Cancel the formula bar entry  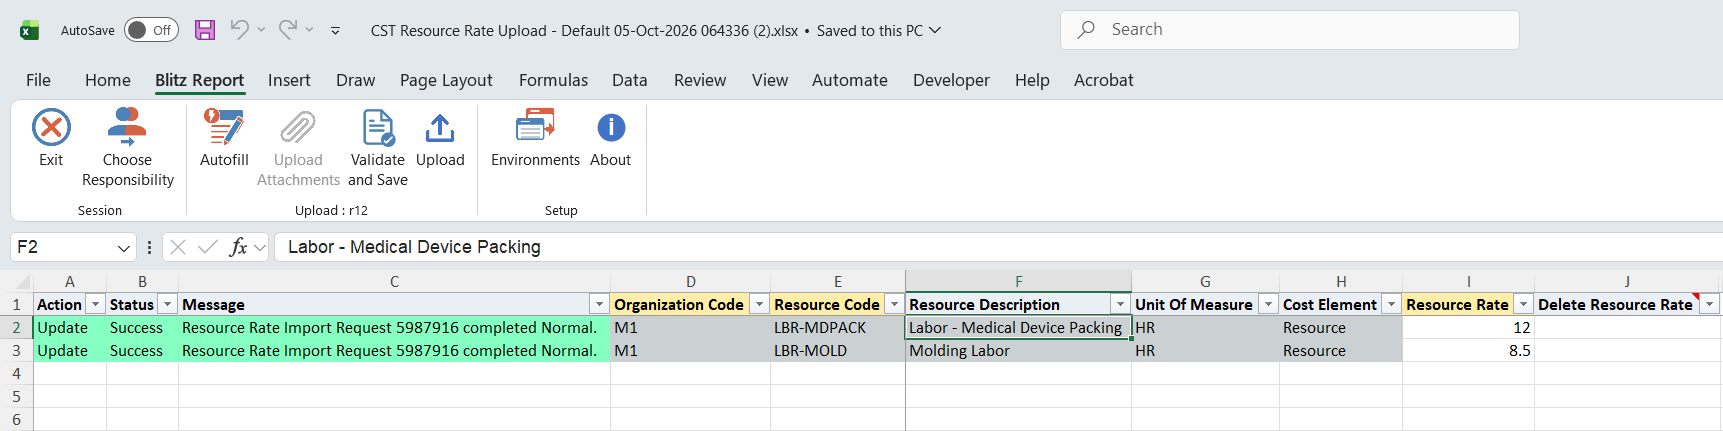pyautogui.click(x=178, y=247)
